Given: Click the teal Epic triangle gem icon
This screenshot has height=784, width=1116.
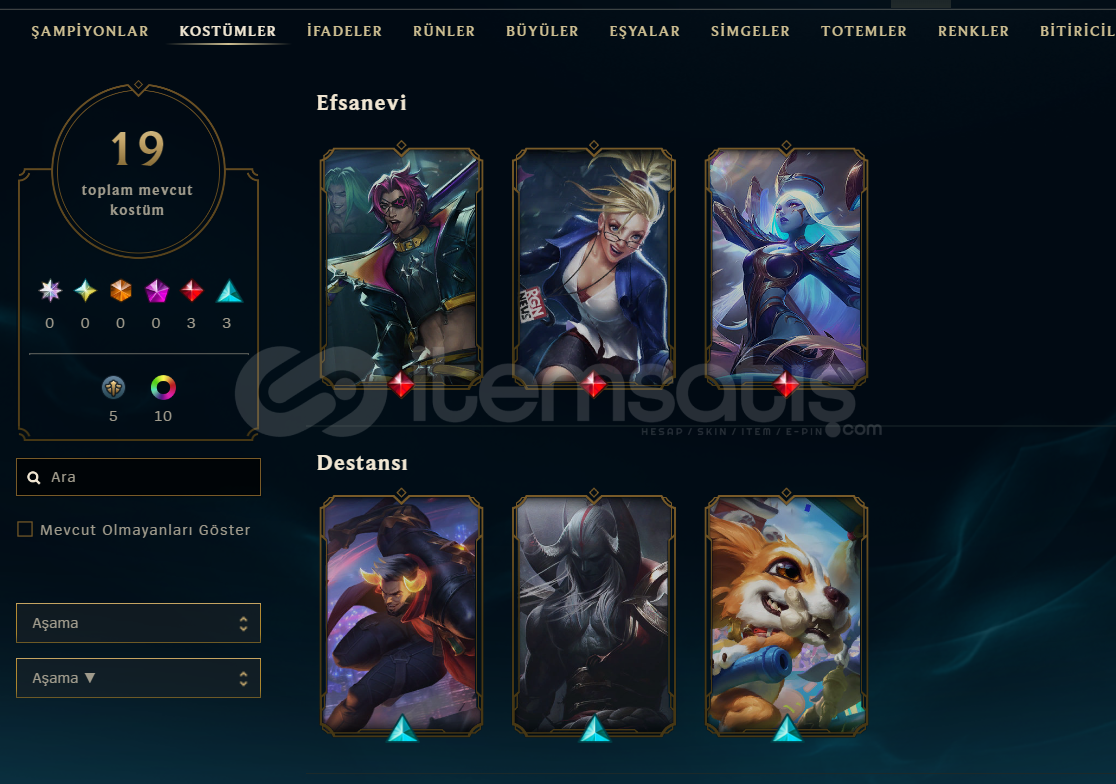Looking at the screenshot, I should click(x=229, y=292).
